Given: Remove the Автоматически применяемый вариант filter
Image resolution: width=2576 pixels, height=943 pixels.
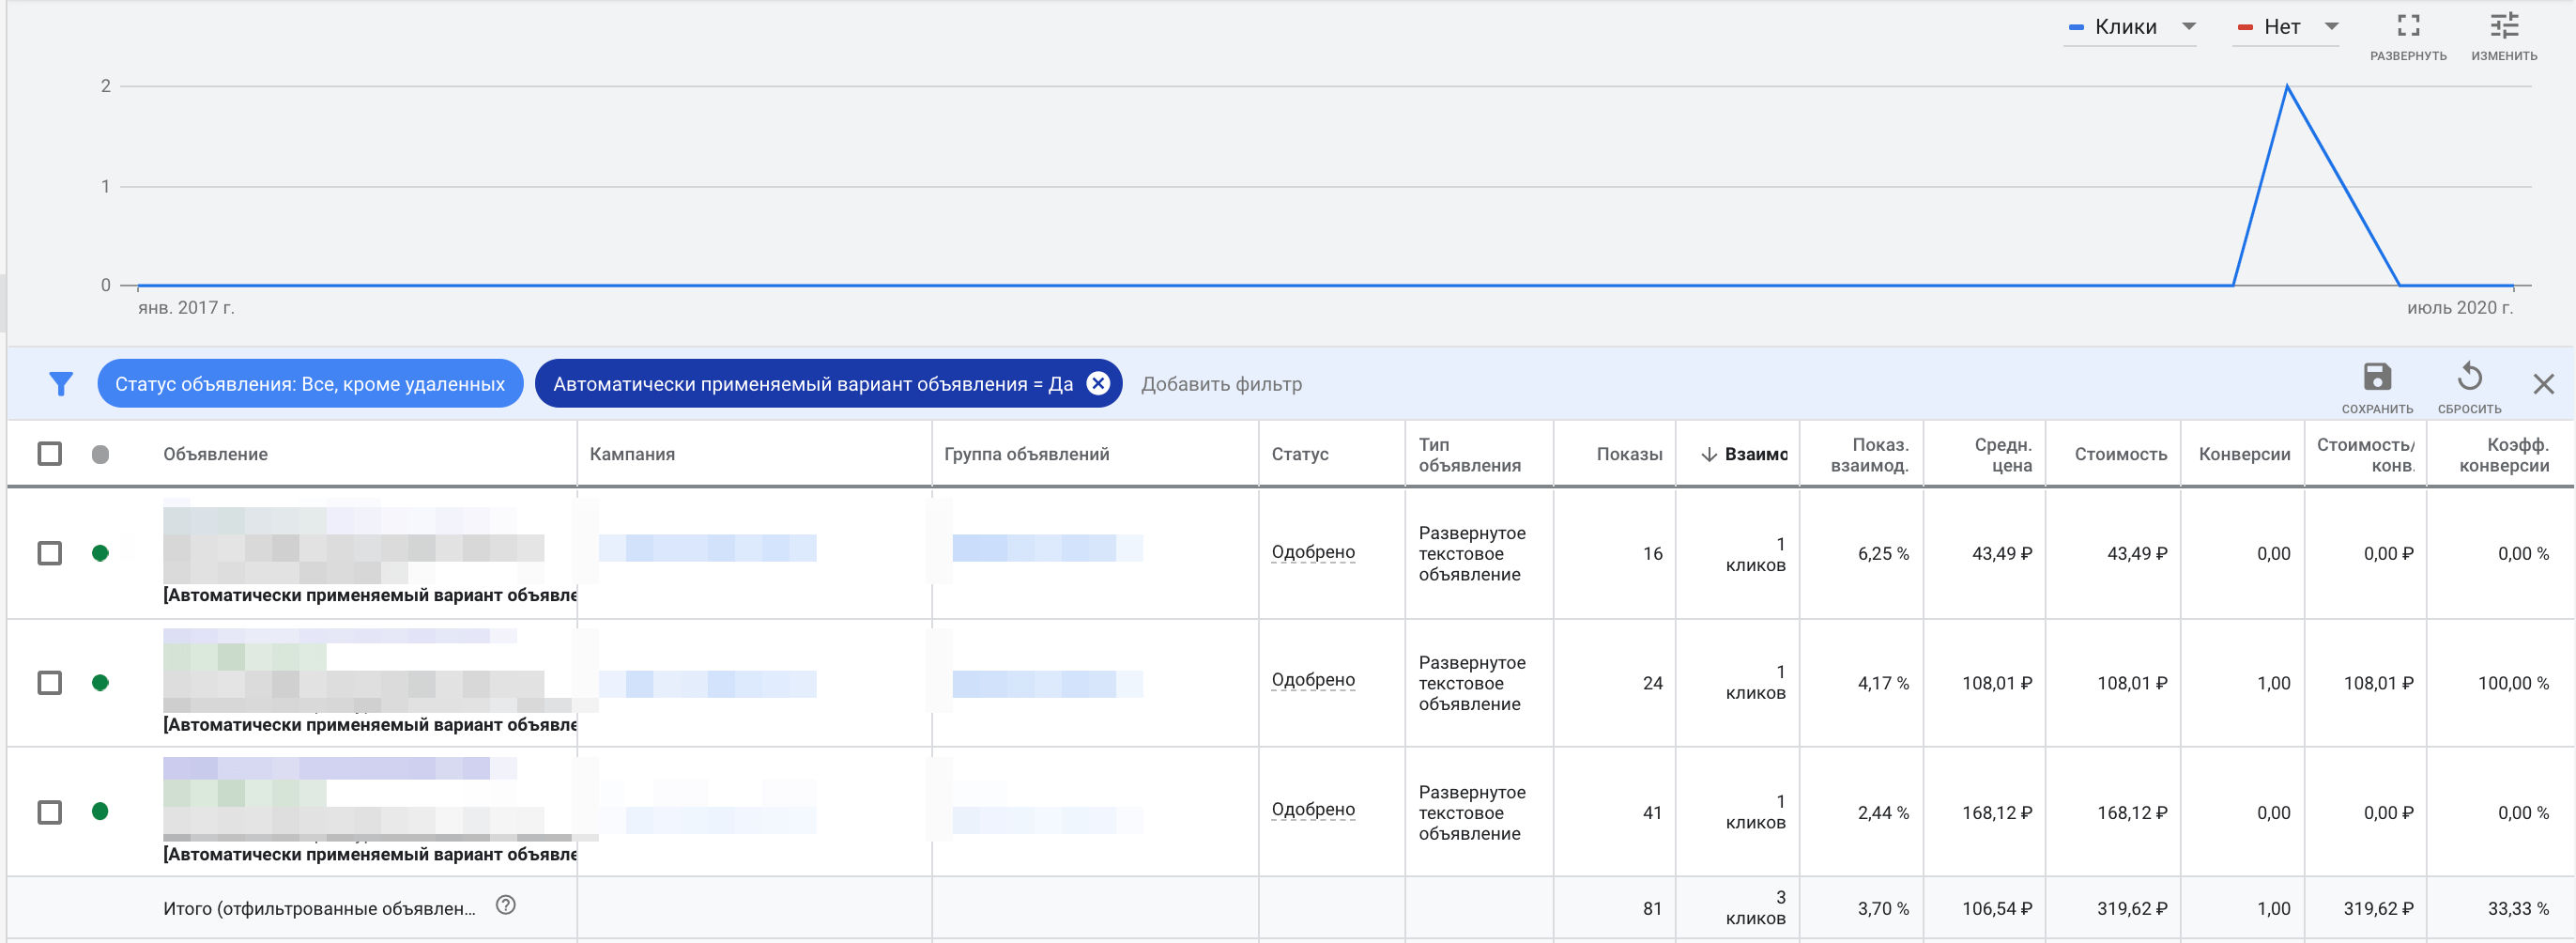Looking at the screenshot, I should pyautogui.click(x=1098, y=384).
